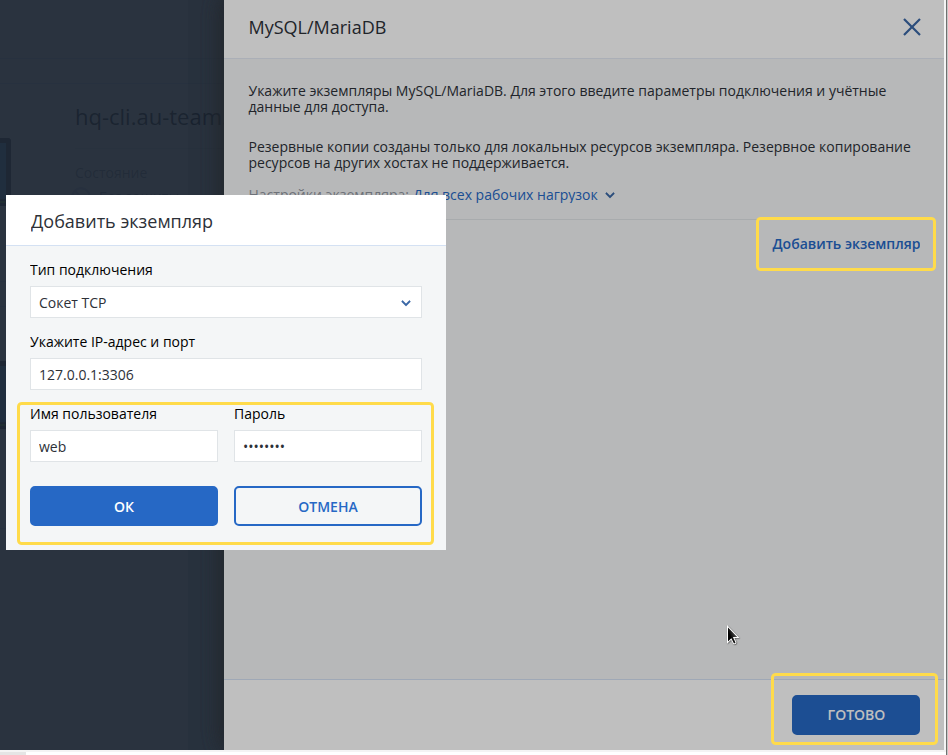Click into the Пароль password field
Screen dimensions: 948x755
328,446
